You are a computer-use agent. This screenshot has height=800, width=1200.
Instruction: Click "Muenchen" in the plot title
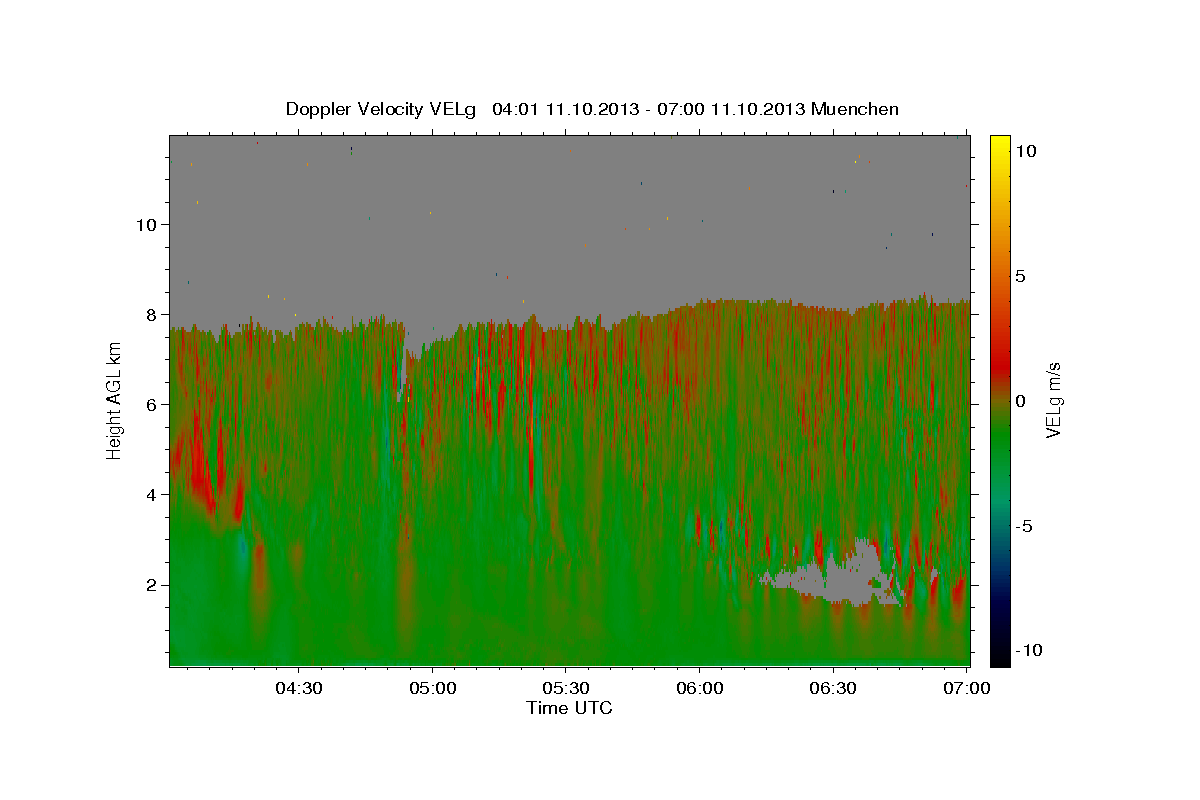pyautogui.click(x=856, y=109)
